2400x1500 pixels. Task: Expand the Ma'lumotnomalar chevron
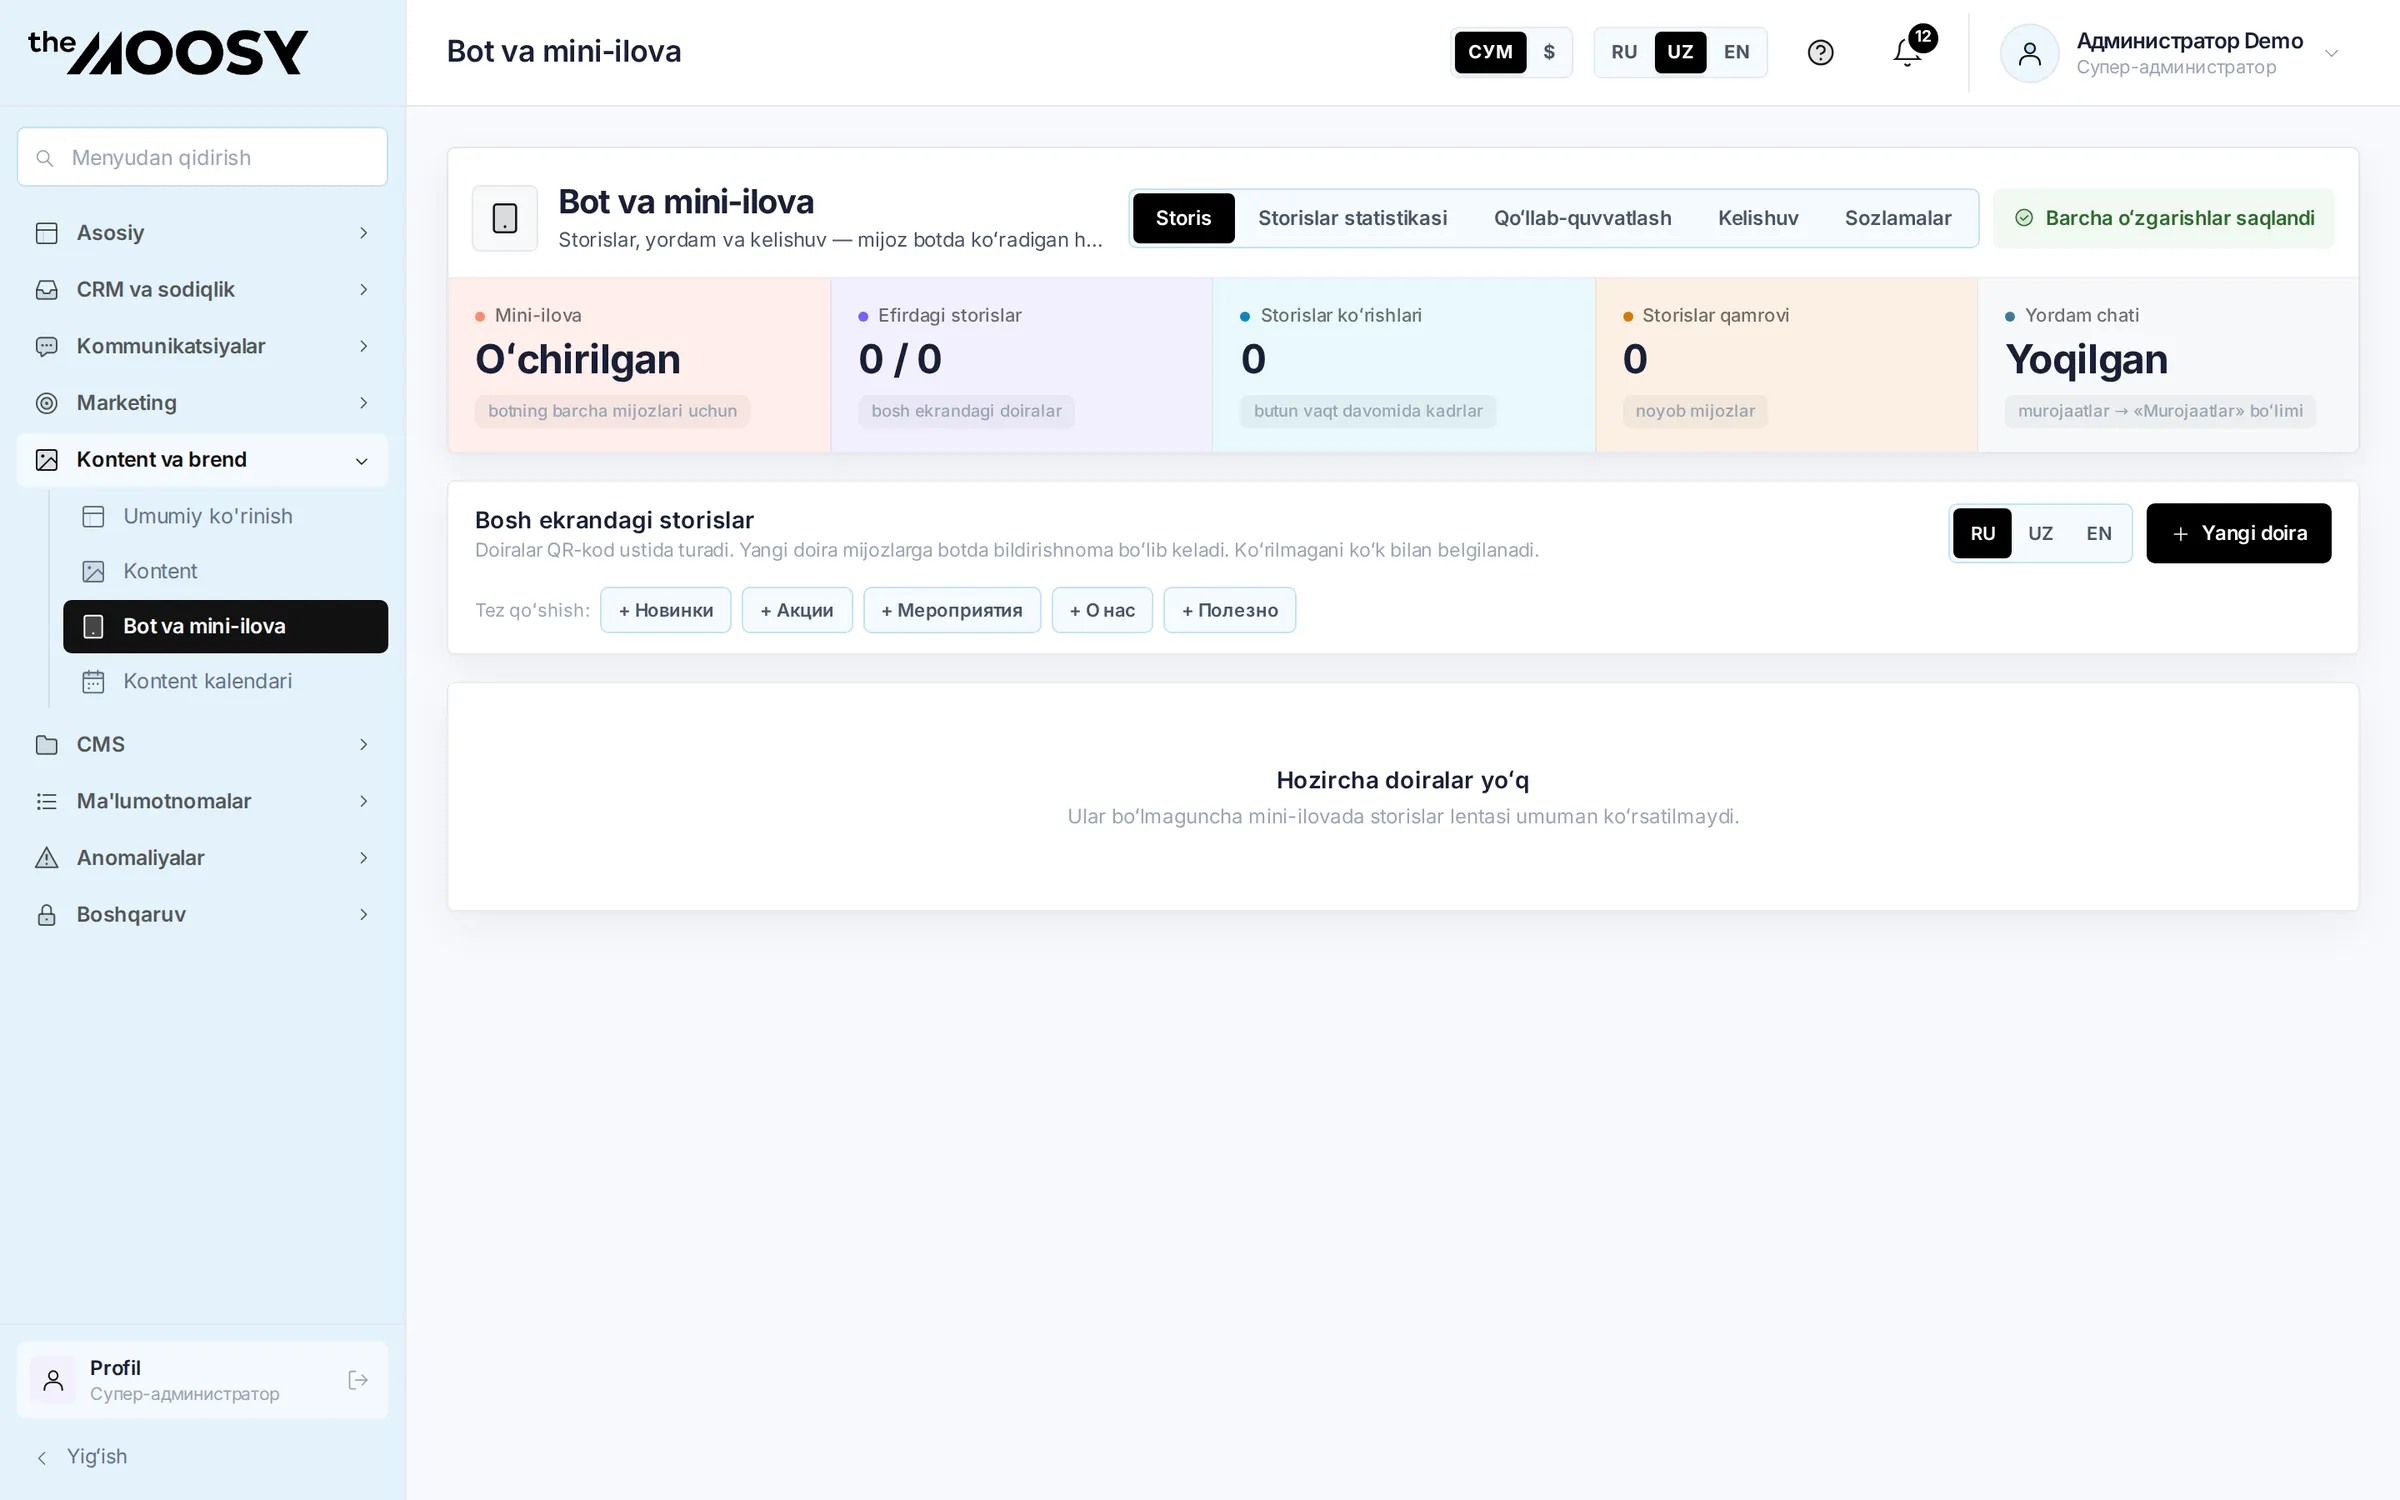(x=364, y=801)
